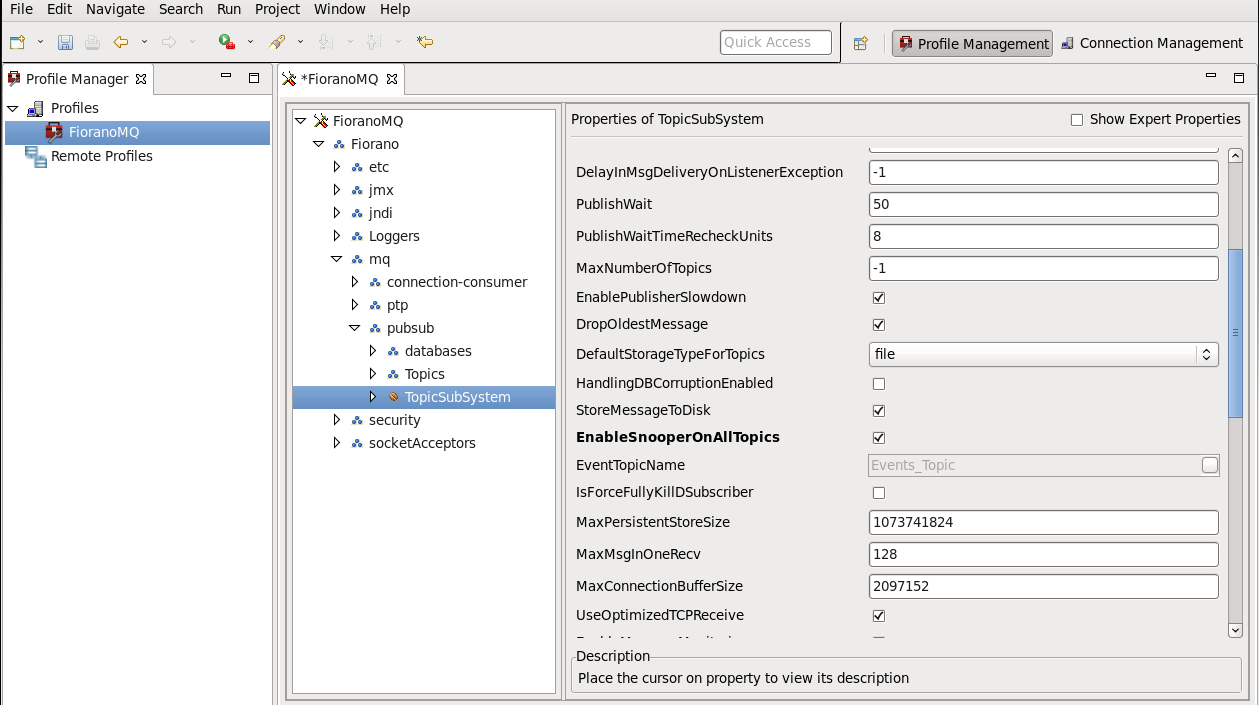Toggle HandlingDBCorruptionEnabled checkbox
1259x705 pixels.
coord(879,384)
